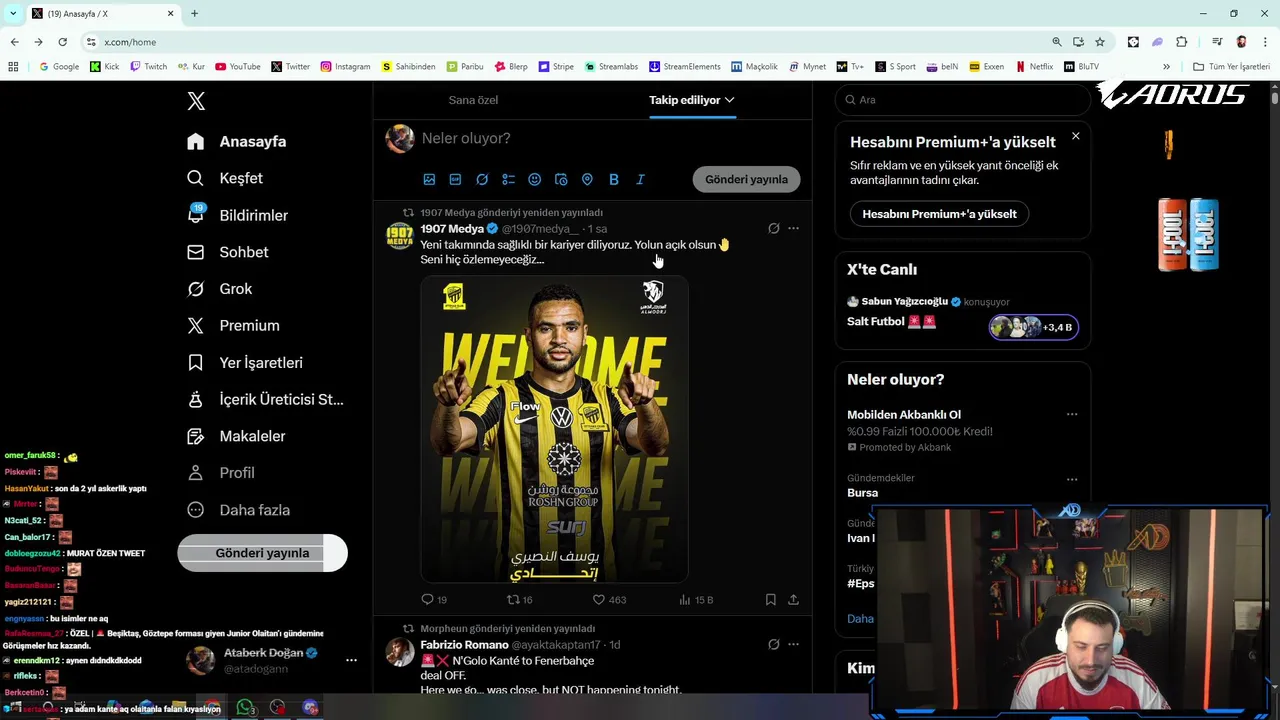The height and width of the screenshot is (720, 1280).
Task: Add GIF to post
Action: pyautogui.click(x=455, y=180)
